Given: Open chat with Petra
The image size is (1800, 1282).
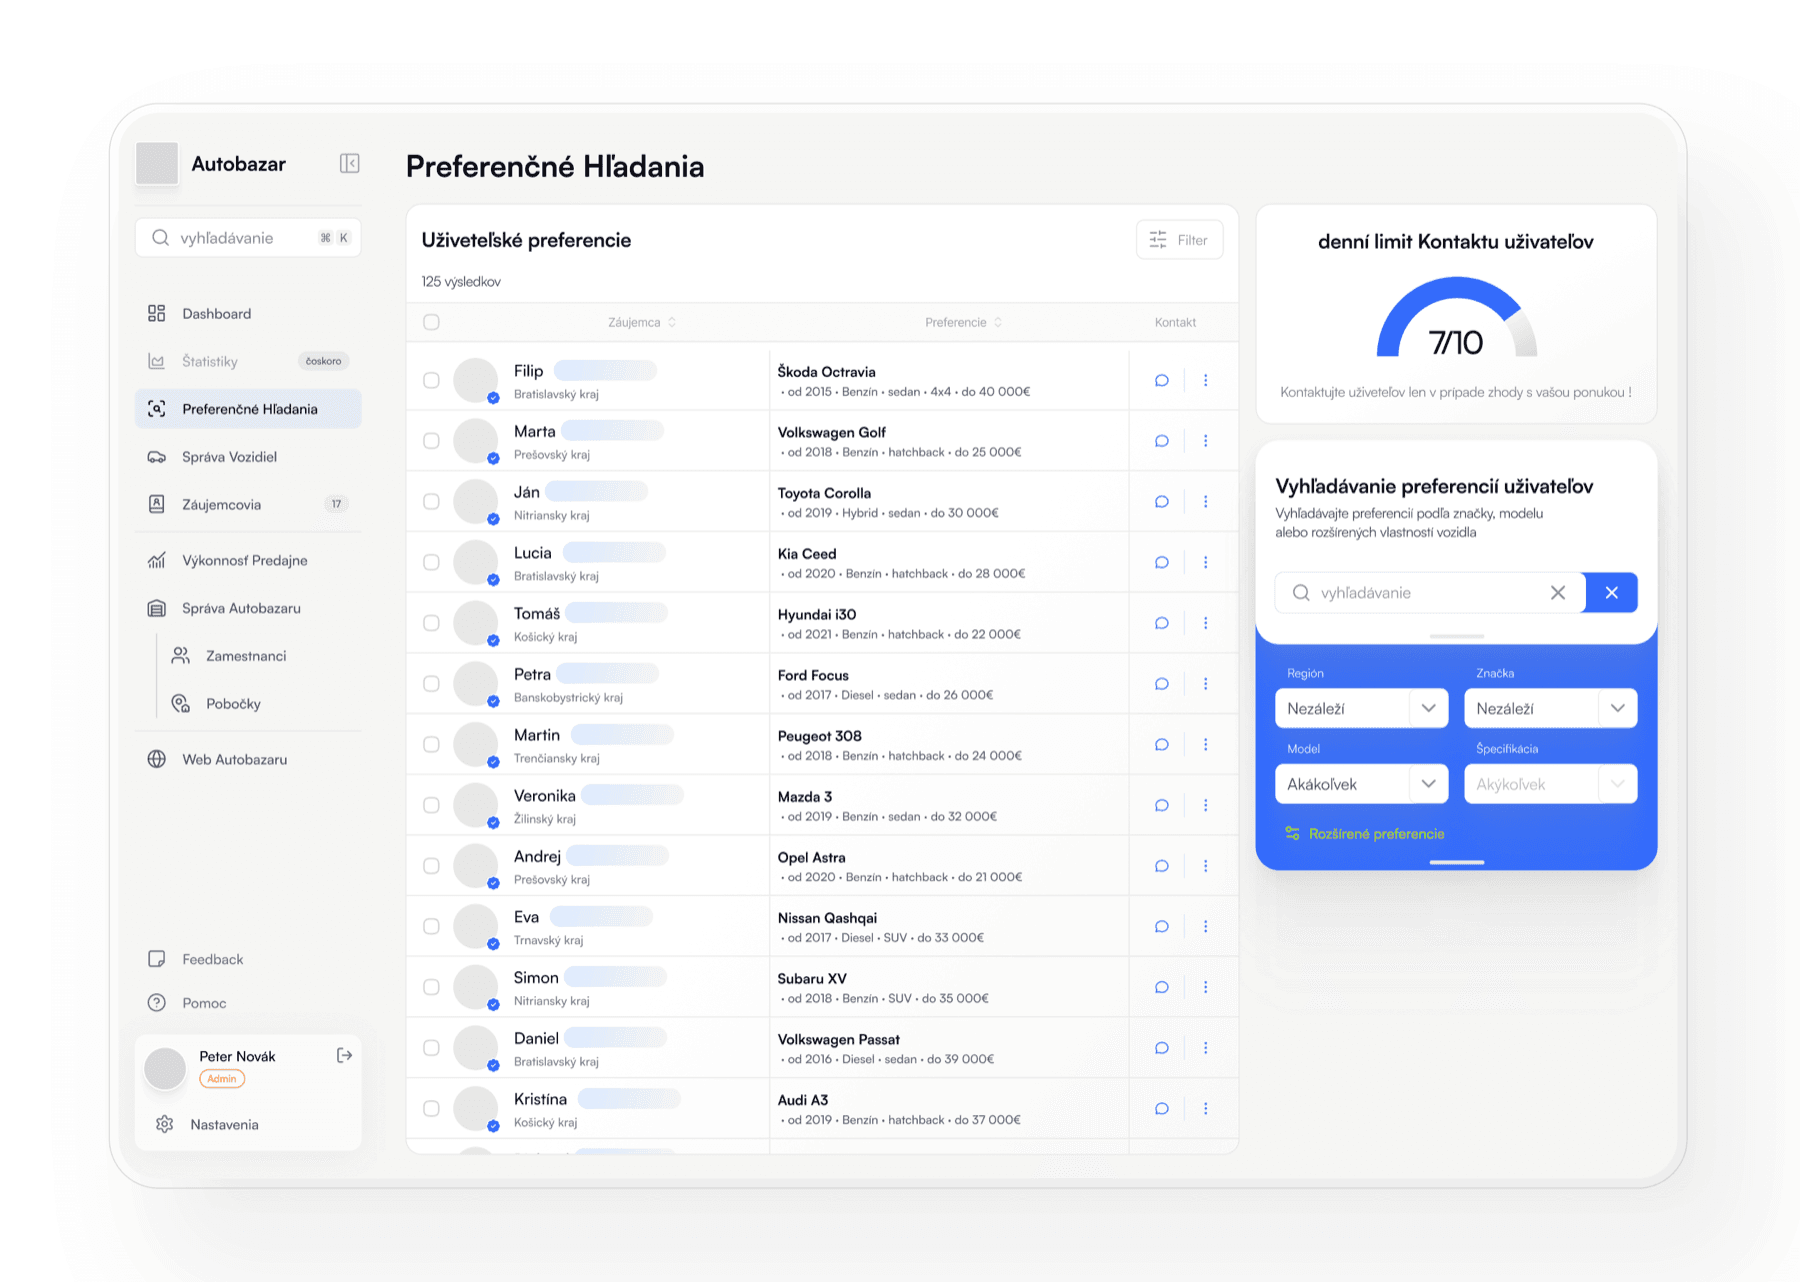Looking at the screenshot, I should pos(1161,684).
